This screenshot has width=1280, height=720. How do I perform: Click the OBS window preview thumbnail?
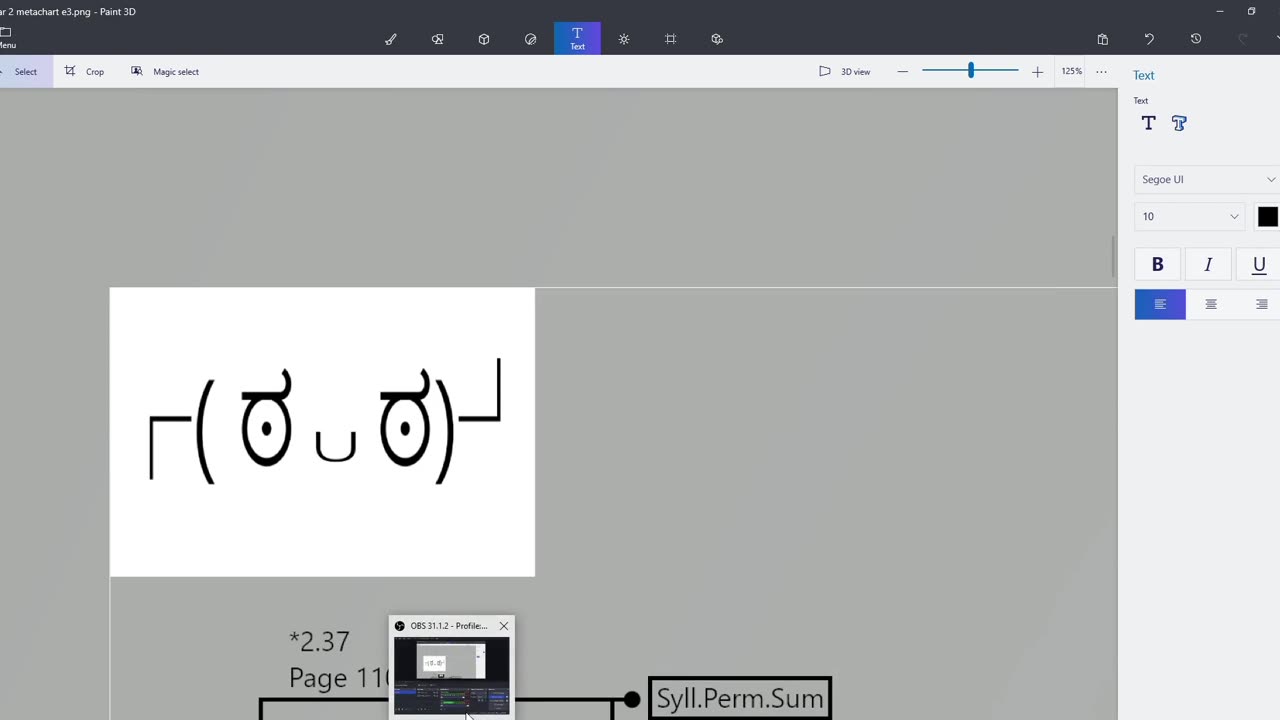(451, 676)
